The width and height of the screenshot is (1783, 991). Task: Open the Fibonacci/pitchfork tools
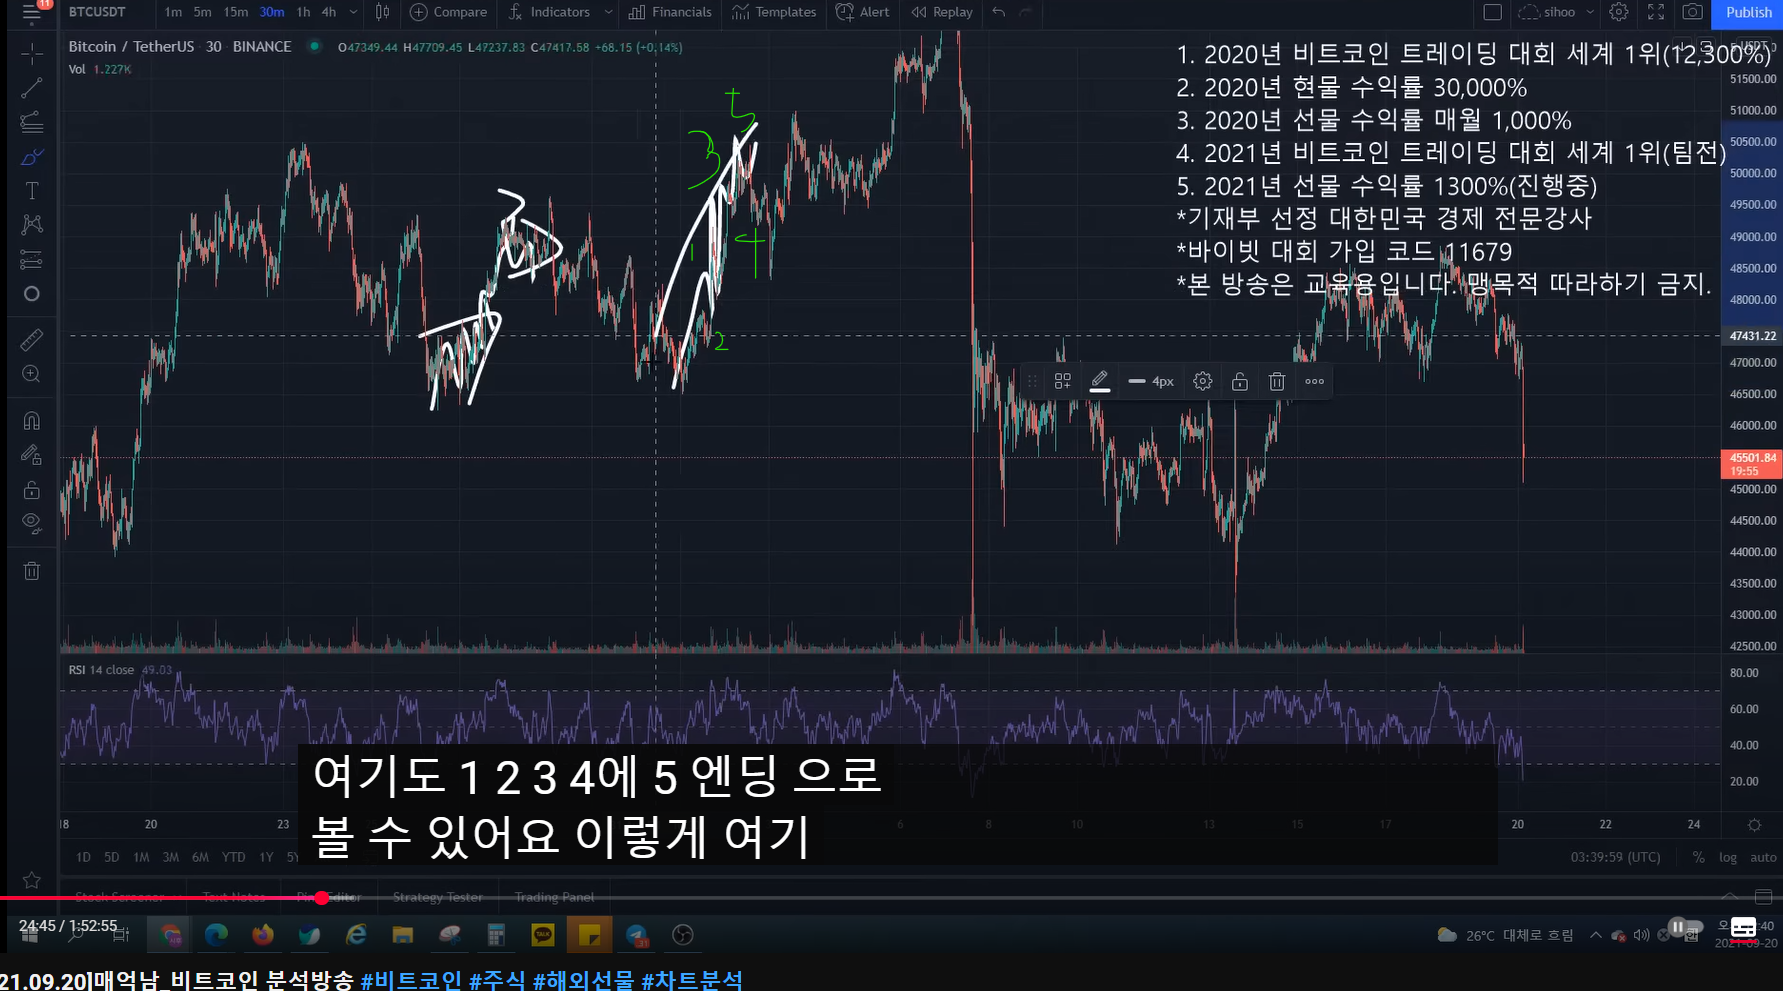32,122
